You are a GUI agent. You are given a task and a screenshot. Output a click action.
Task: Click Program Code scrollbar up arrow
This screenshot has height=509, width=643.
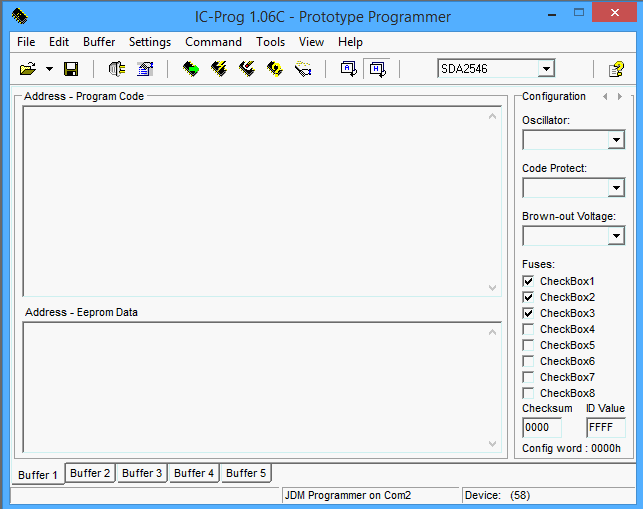click(x=493, y=117)
